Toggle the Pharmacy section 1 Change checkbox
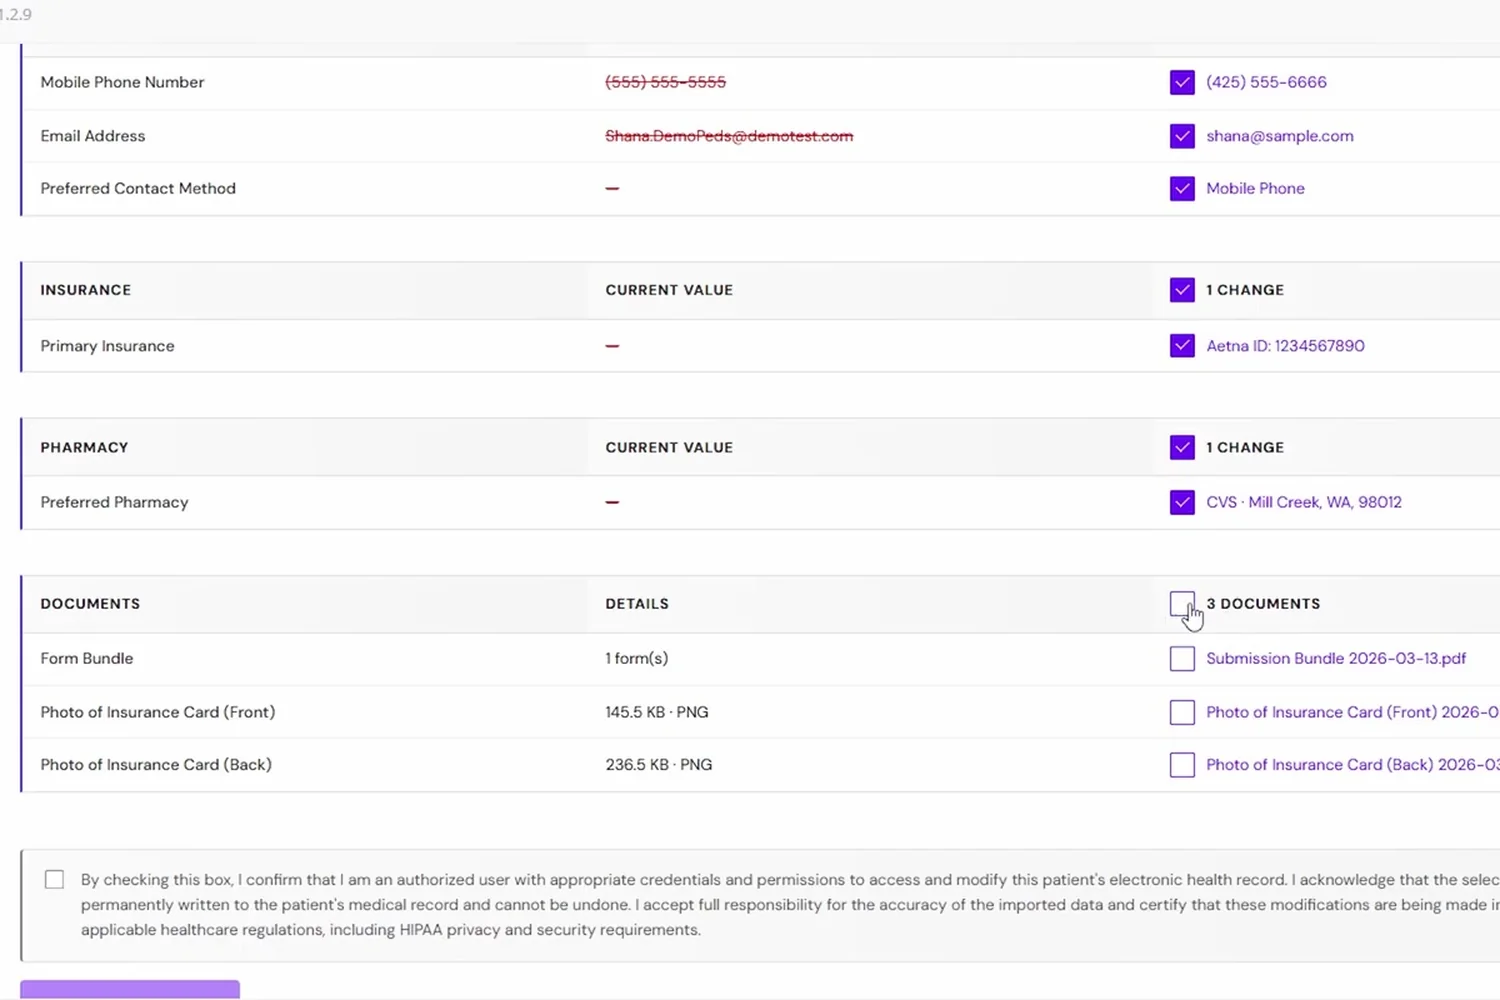The width and height of the screenshot is (1500, 1000). pyautogui.click(x=1182, y=447)
